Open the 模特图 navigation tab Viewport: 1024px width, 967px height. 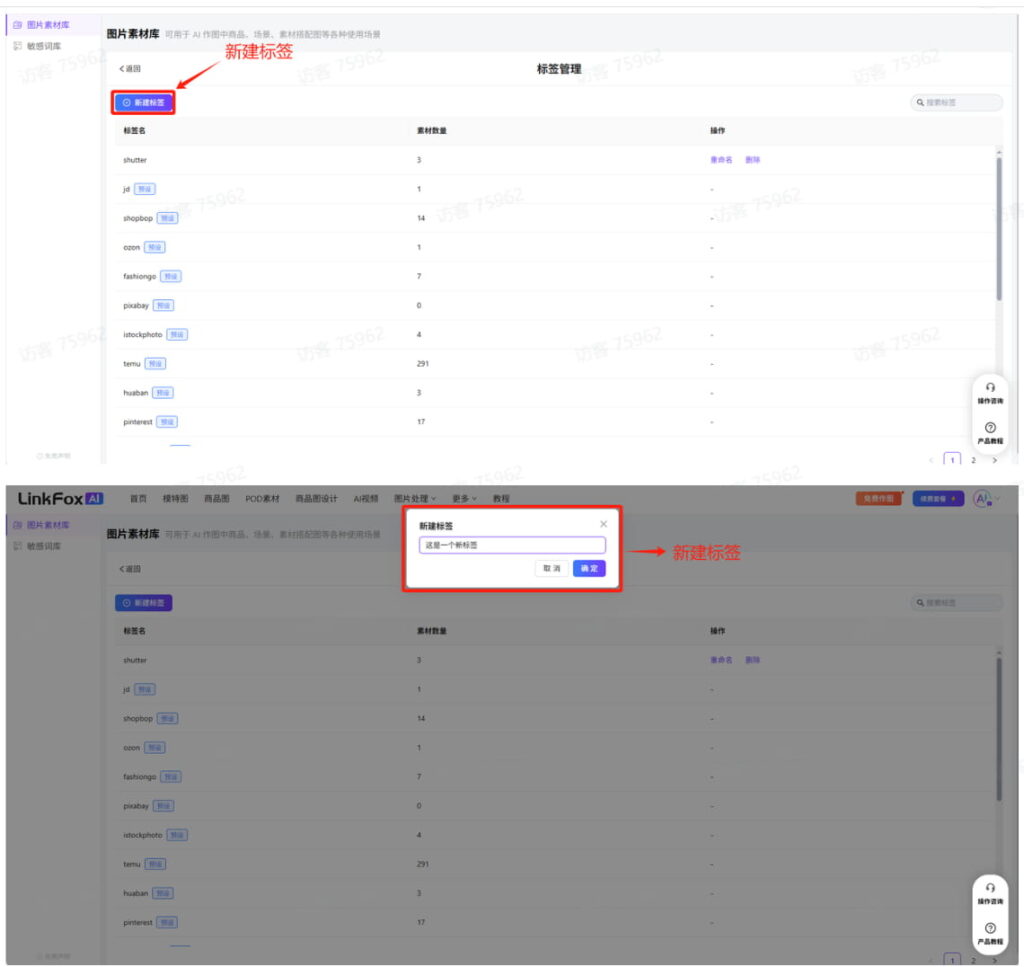(175, 498)
